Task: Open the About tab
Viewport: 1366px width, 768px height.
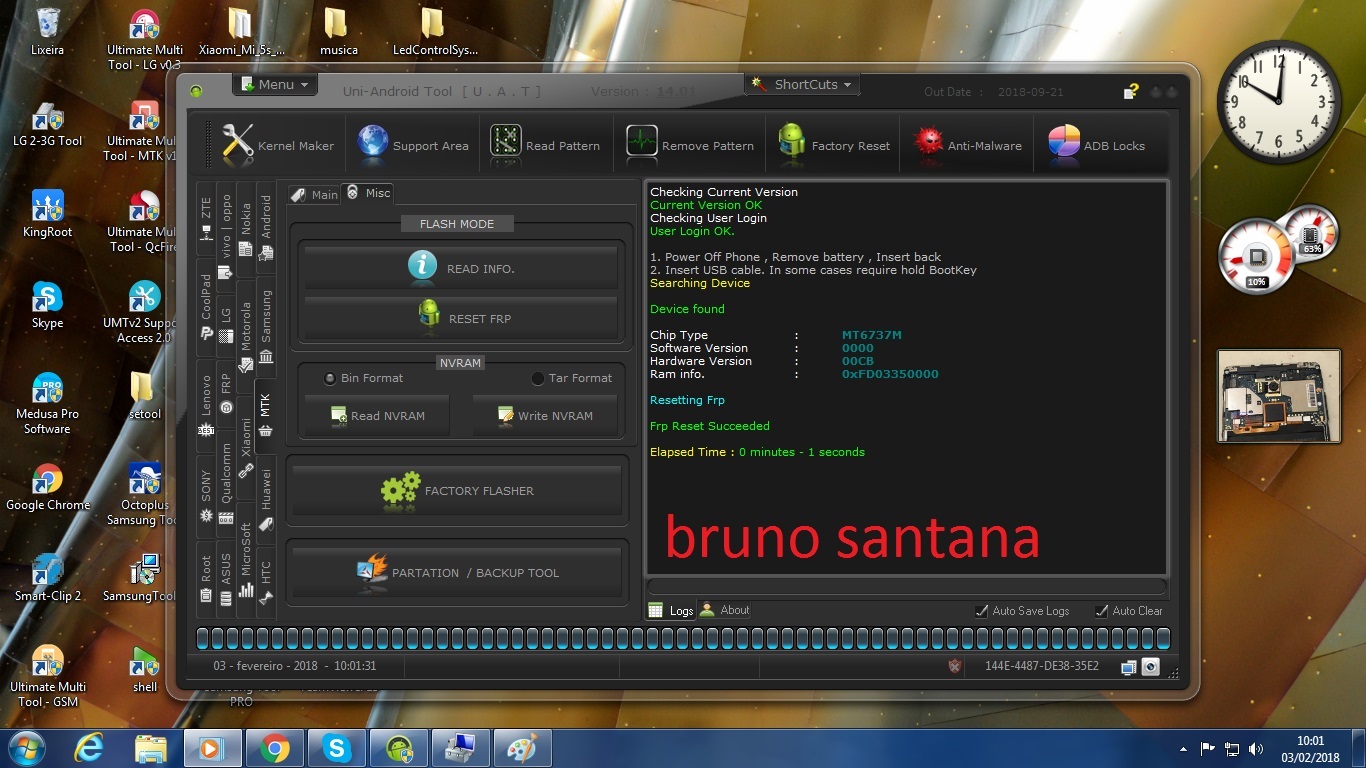Action: tap(725, 610)
